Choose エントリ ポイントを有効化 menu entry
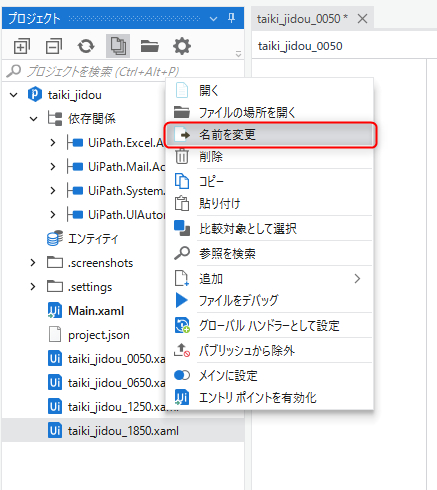 click(x=269, y=397)
